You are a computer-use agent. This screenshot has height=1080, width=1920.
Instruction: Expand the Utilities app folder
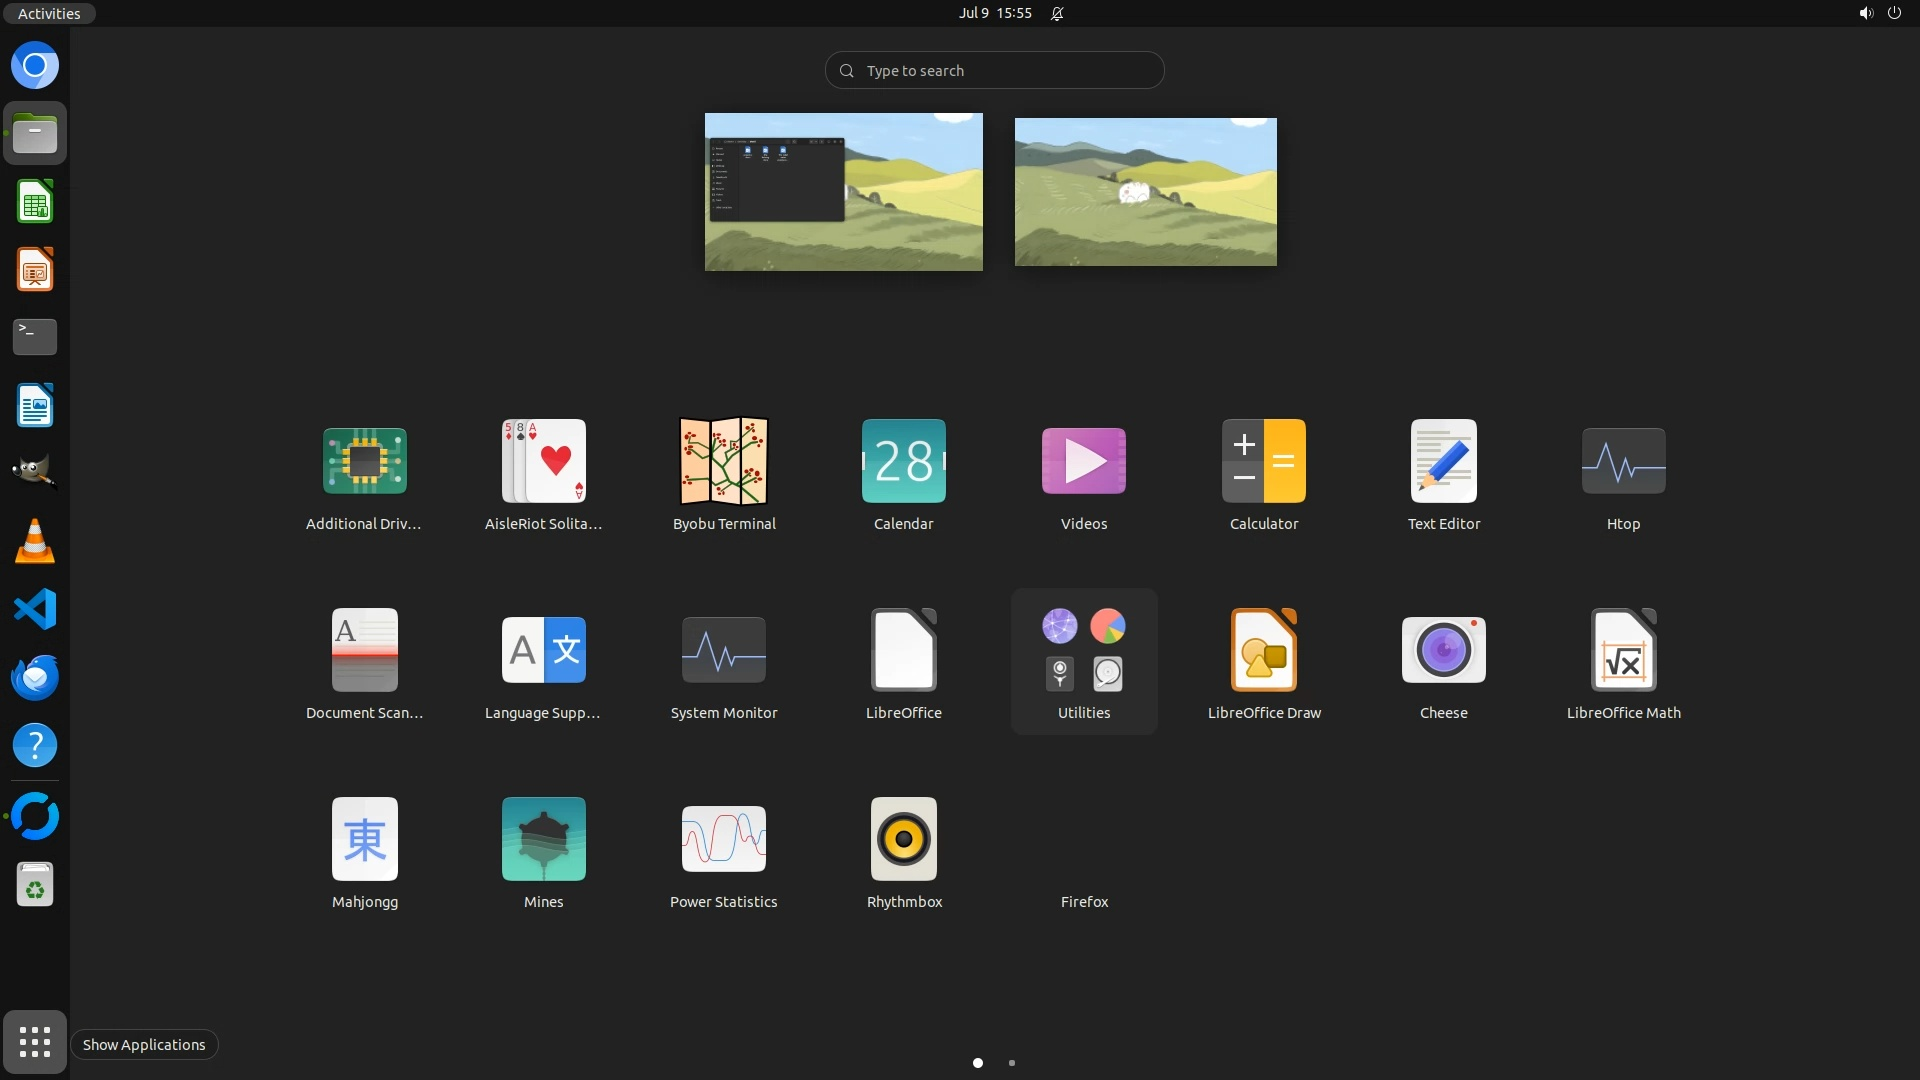point(1083,651)
